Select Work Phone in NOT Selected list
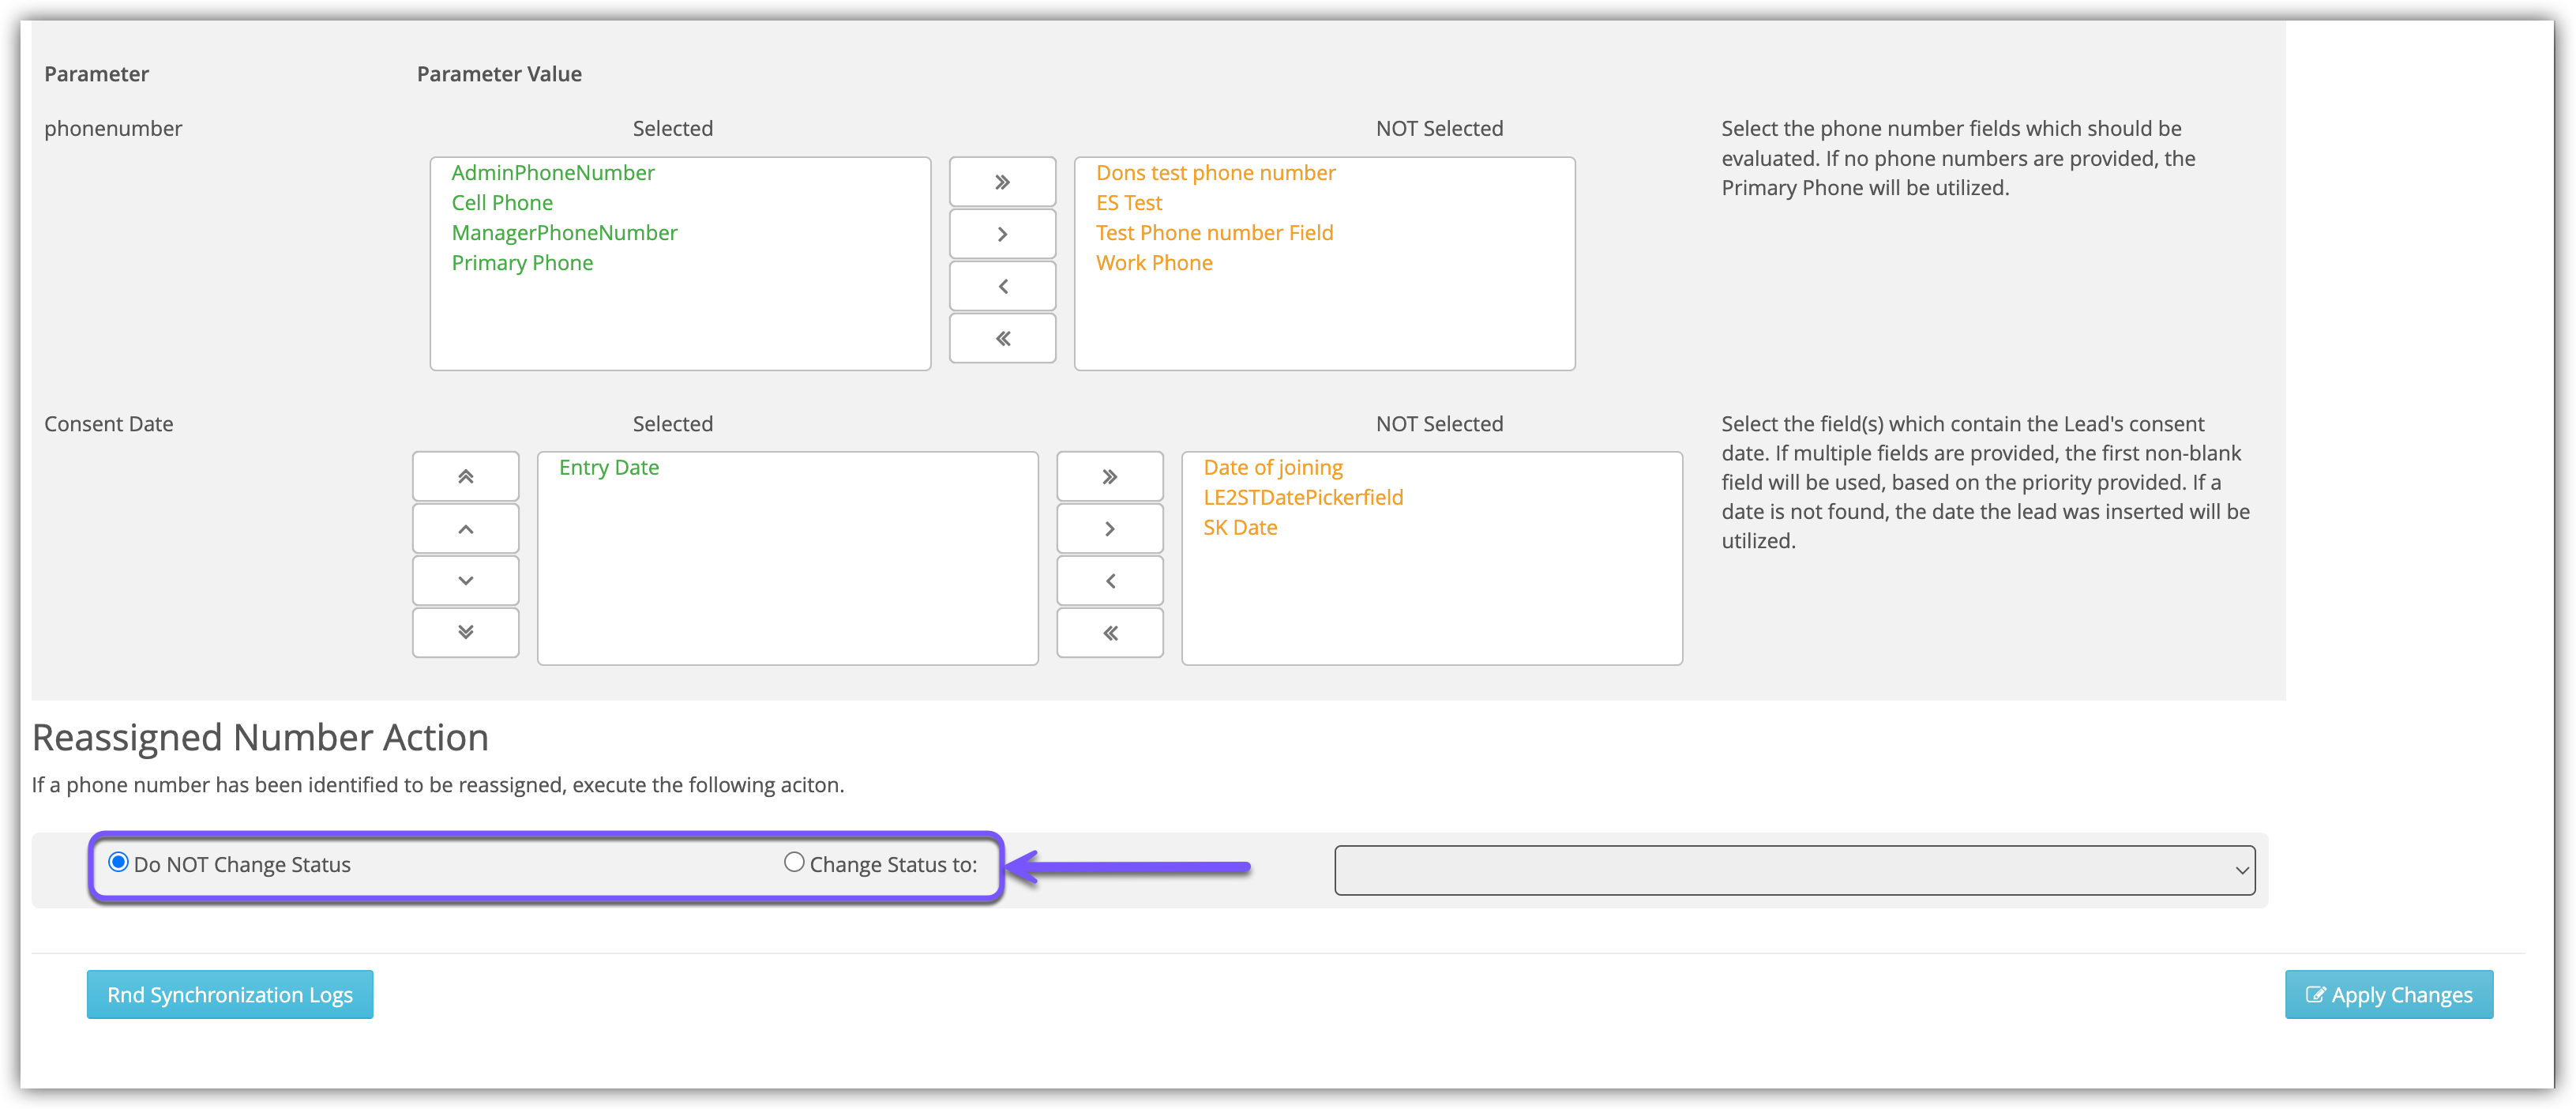The height and width of the screenshot is (1109, 2576). (1154, 263)
